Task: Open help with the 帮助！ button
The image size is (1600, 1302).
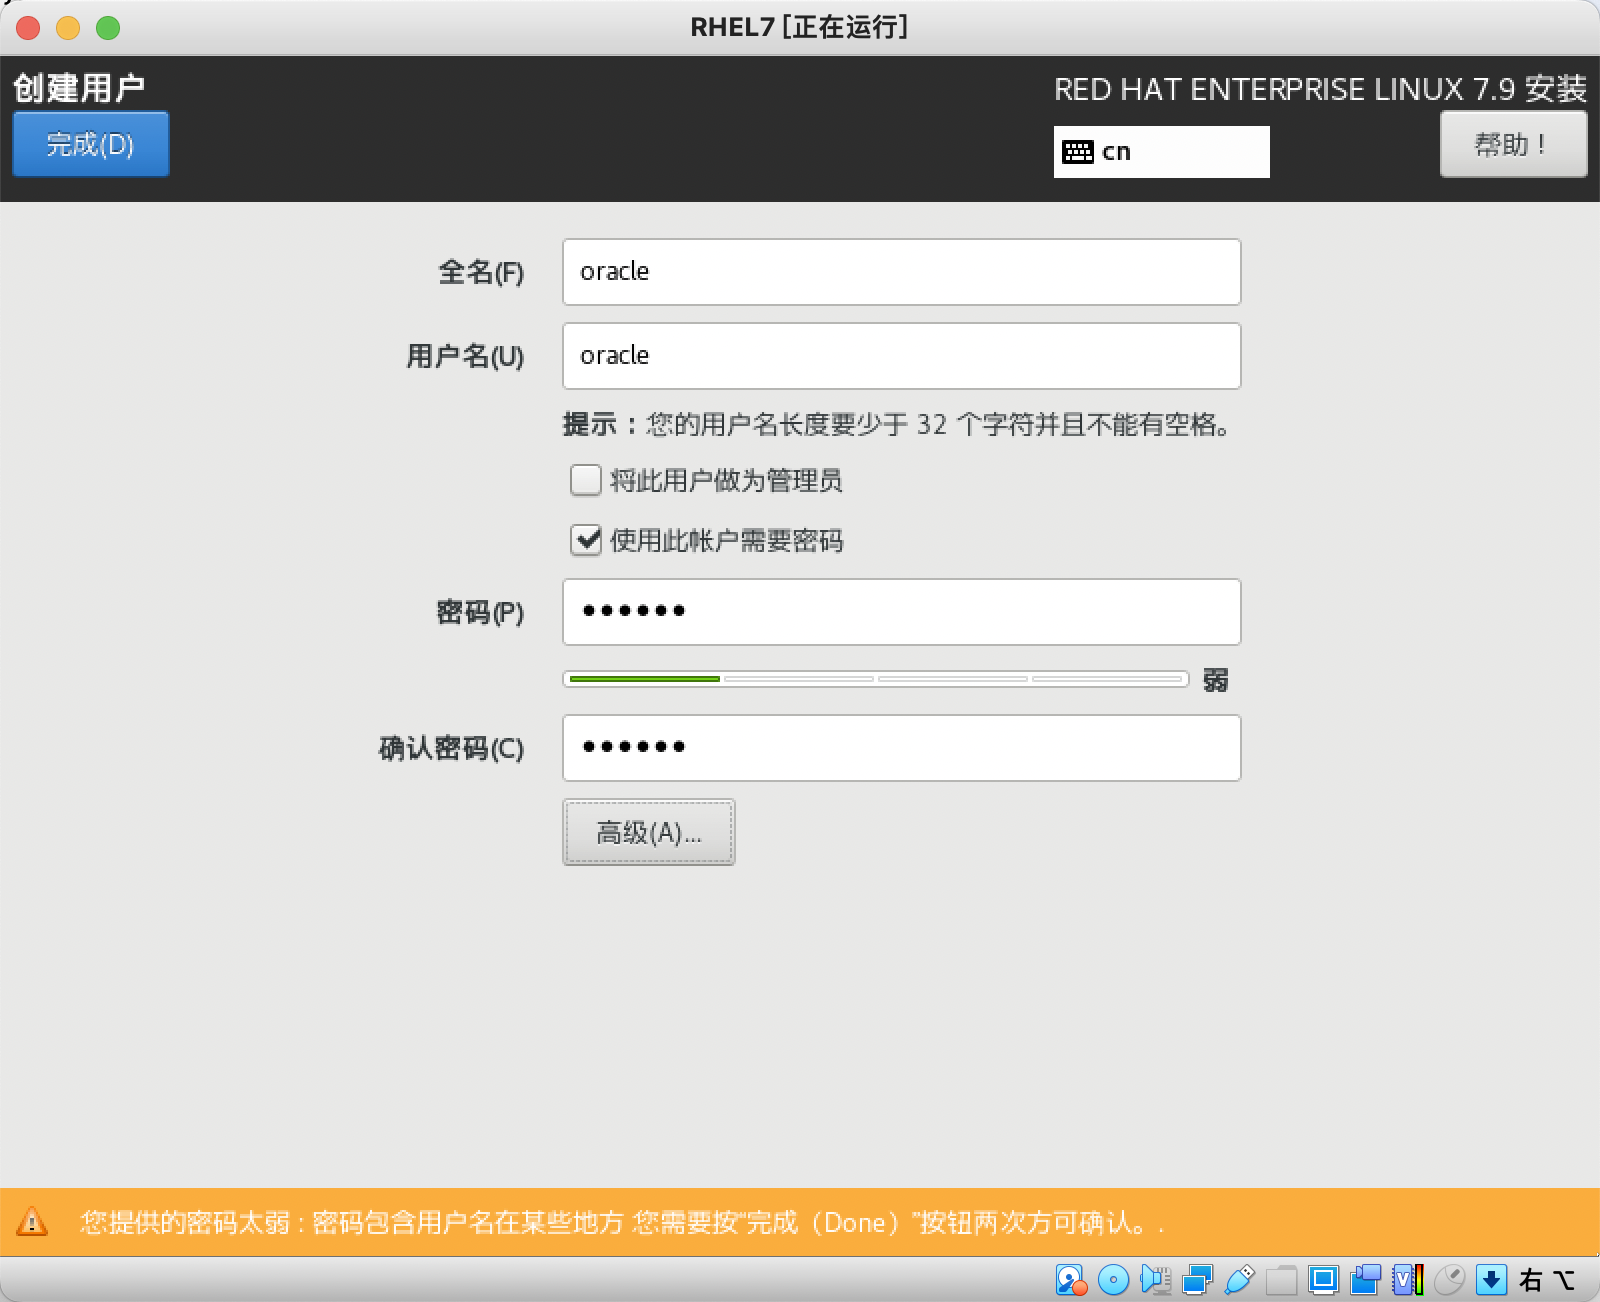Action: [1513, 144]
